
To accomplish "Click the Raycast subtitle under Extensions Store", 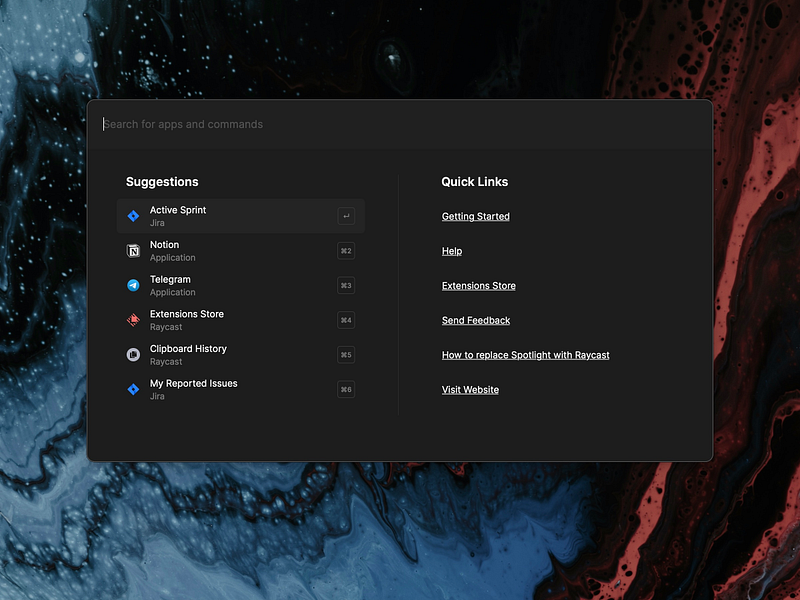I will pyautogui.click(x=166, y=327).
